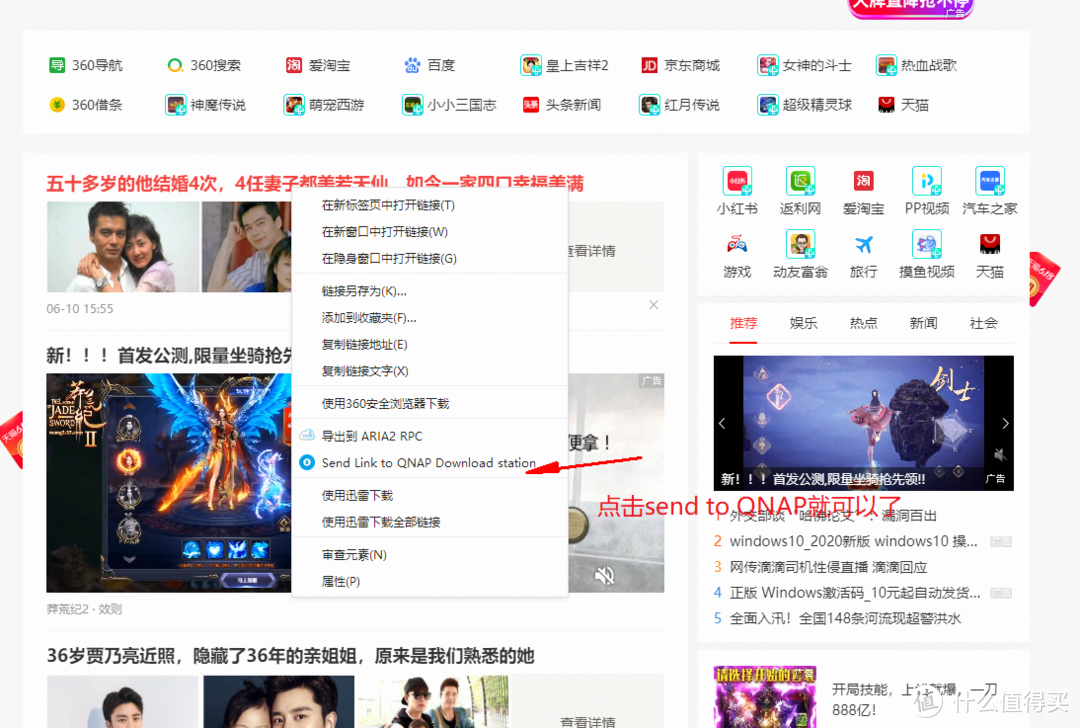Choose 使用迅雷下载全部链接
This screenshot has width=1080, height=728.
[x=430, y=522]
